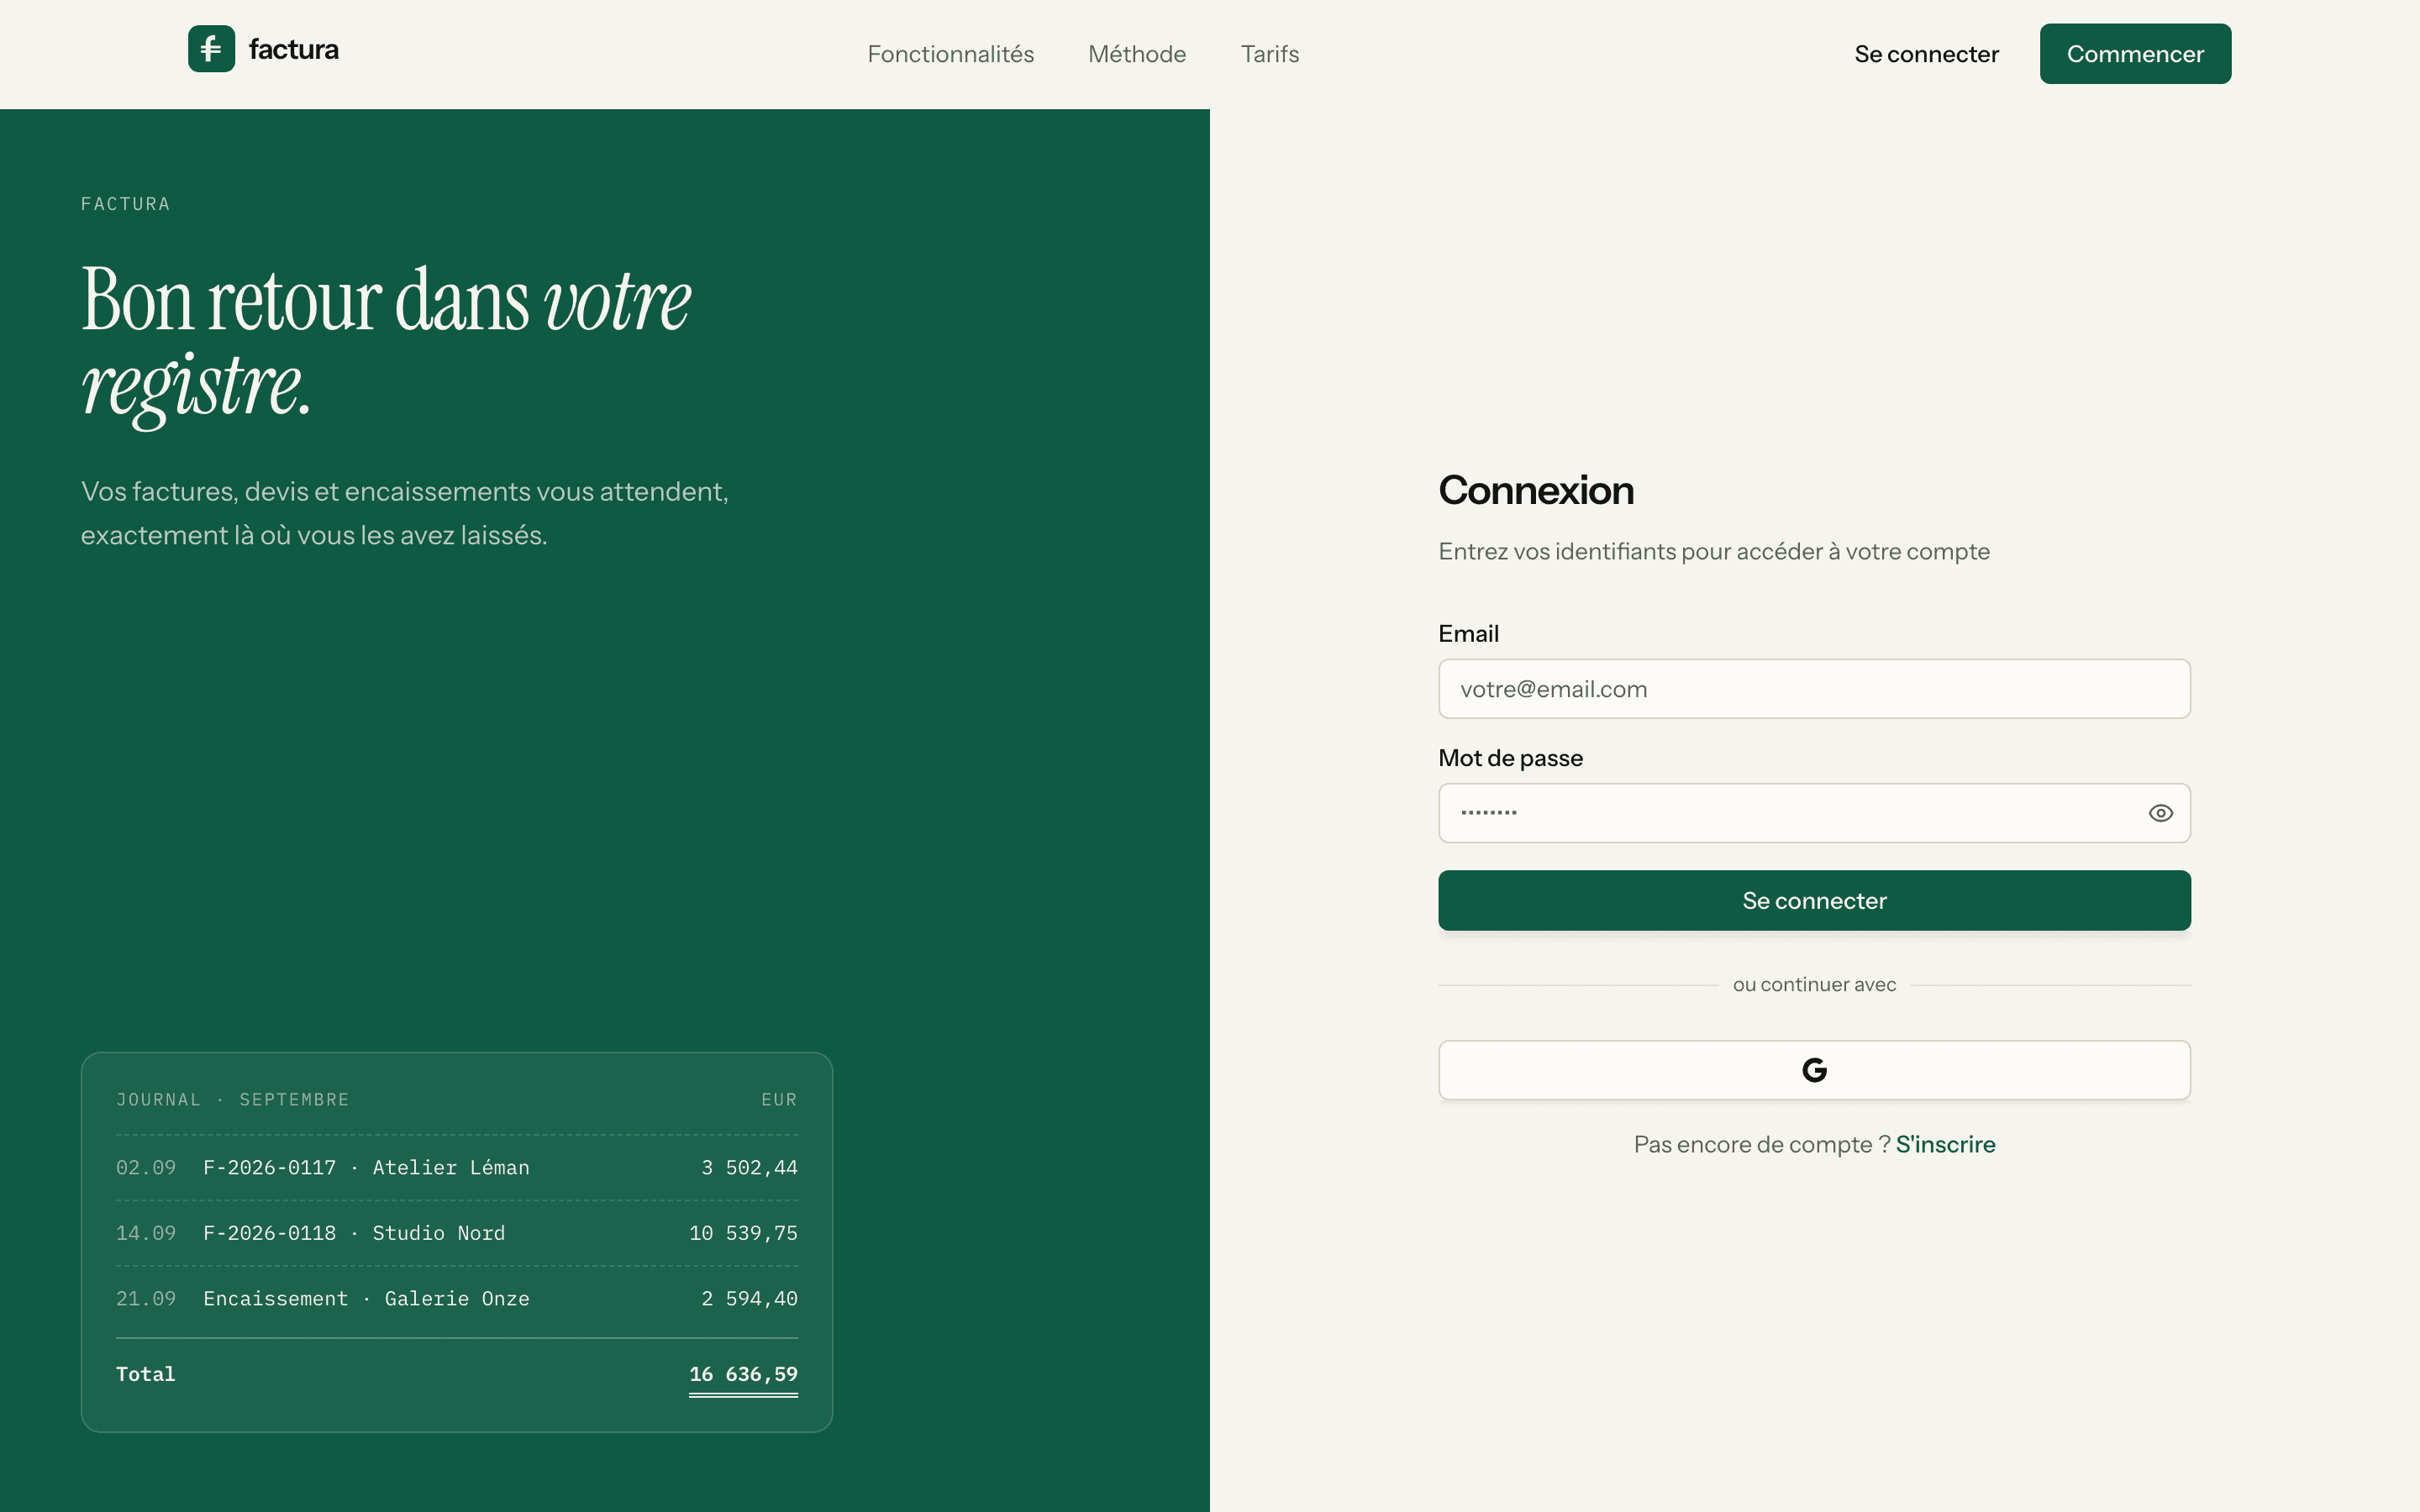2420x1512 pixels.
Task: Click the 'ou continuer avec' divider text
Action: 1814,984
